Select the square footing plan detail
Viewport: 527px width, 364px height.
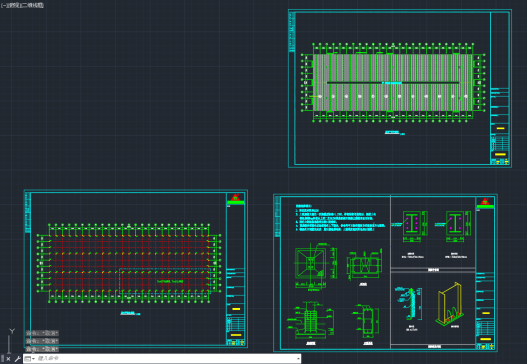coord(311,263)
